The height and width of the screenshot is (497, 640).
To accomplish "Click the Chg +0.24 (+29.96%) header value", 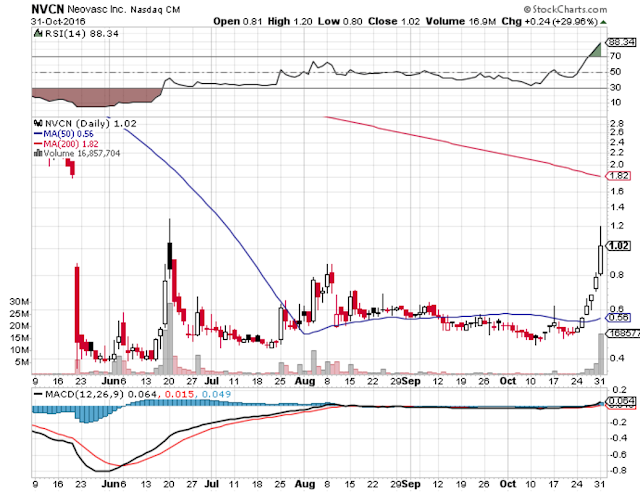I will pos(550,22).
